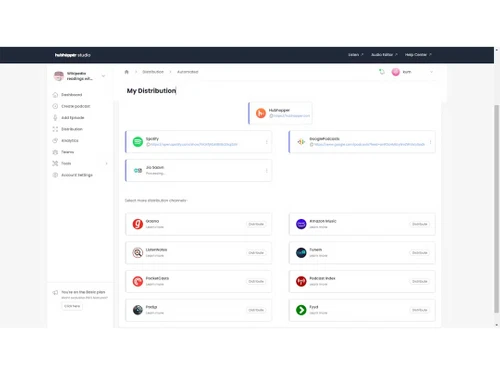
Task: Click the Create podcast plus icon
Action: tap(55, 106)
